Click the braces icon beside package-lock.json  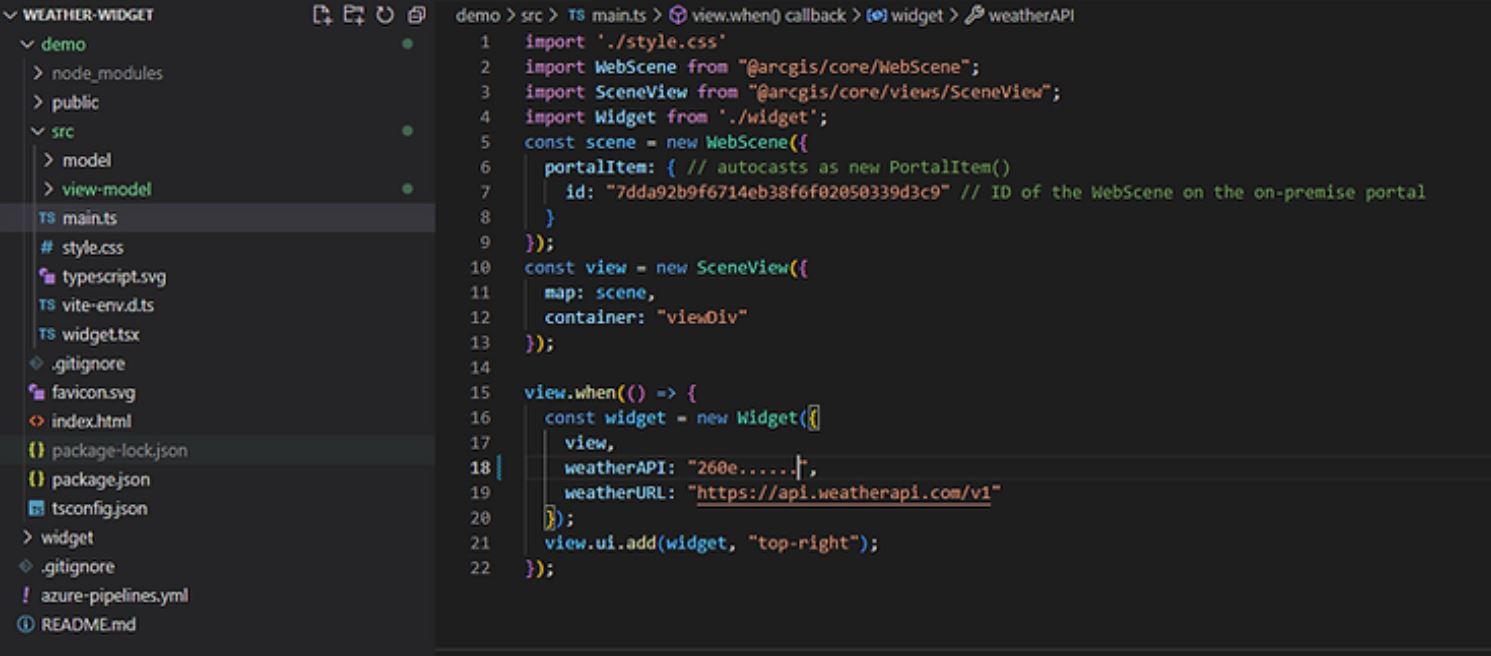click(x=35, y=450)
